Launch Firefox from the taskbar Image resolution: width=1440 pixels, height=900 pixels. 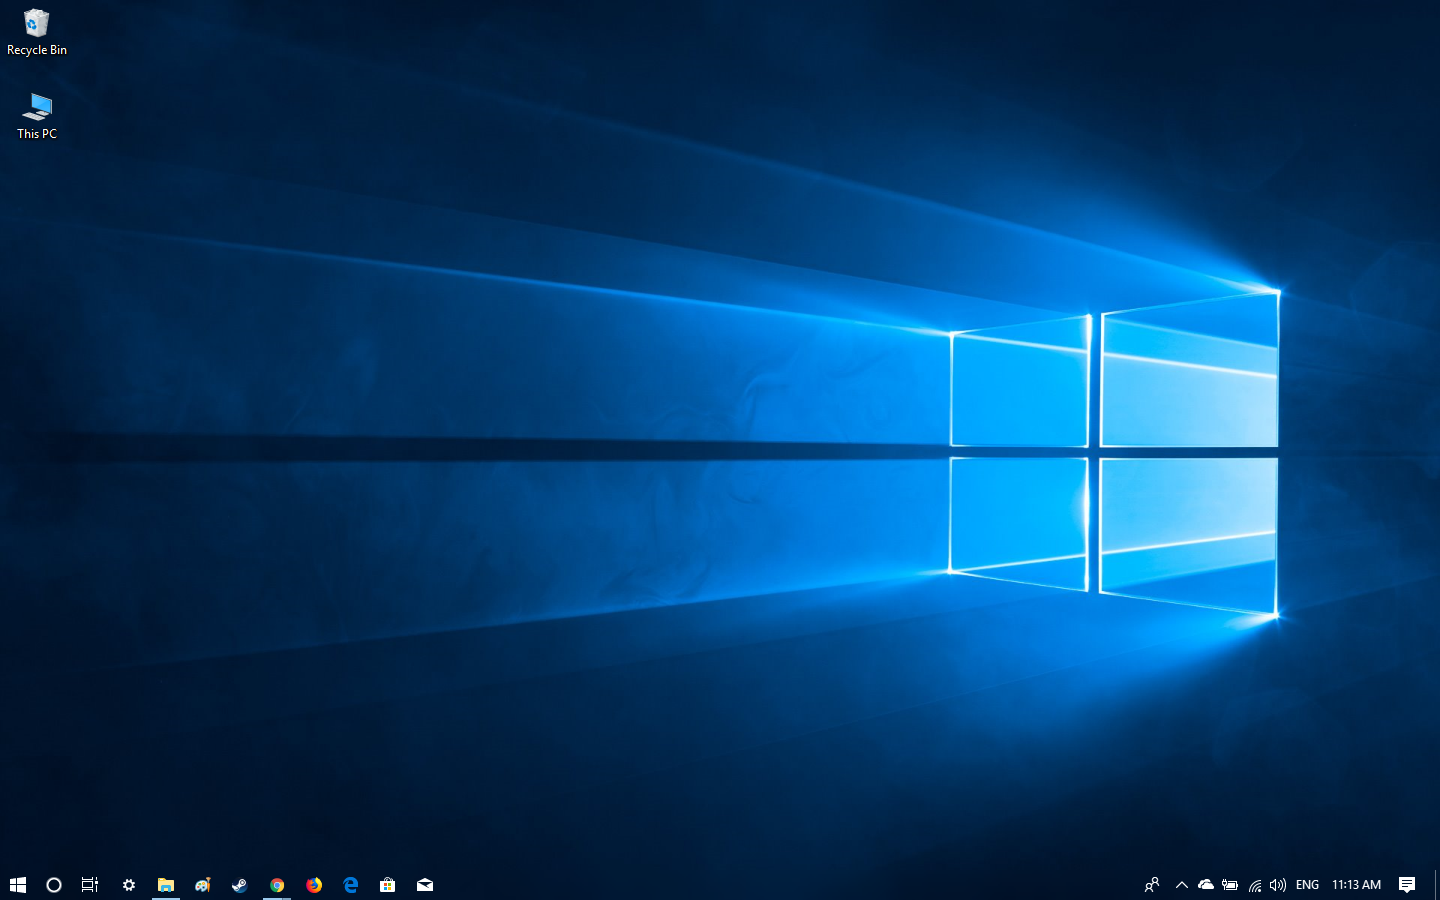(x=314, y=885)
